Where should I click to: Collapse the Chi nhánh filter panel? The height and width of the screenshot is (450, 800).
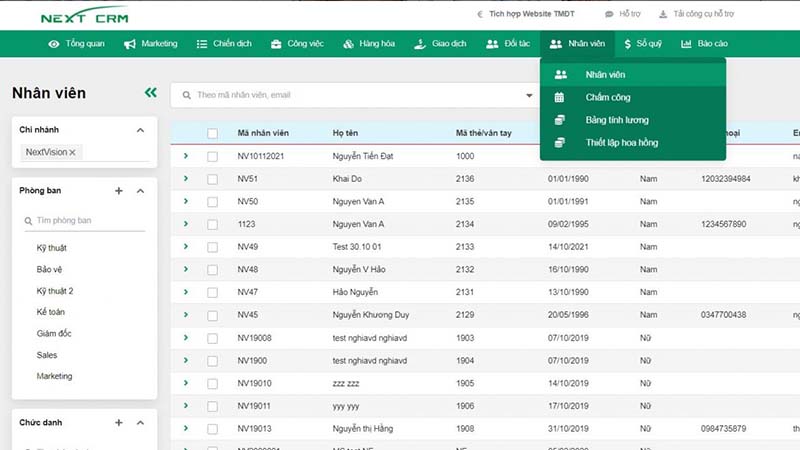pyautogui.click(x=140, y=130)
